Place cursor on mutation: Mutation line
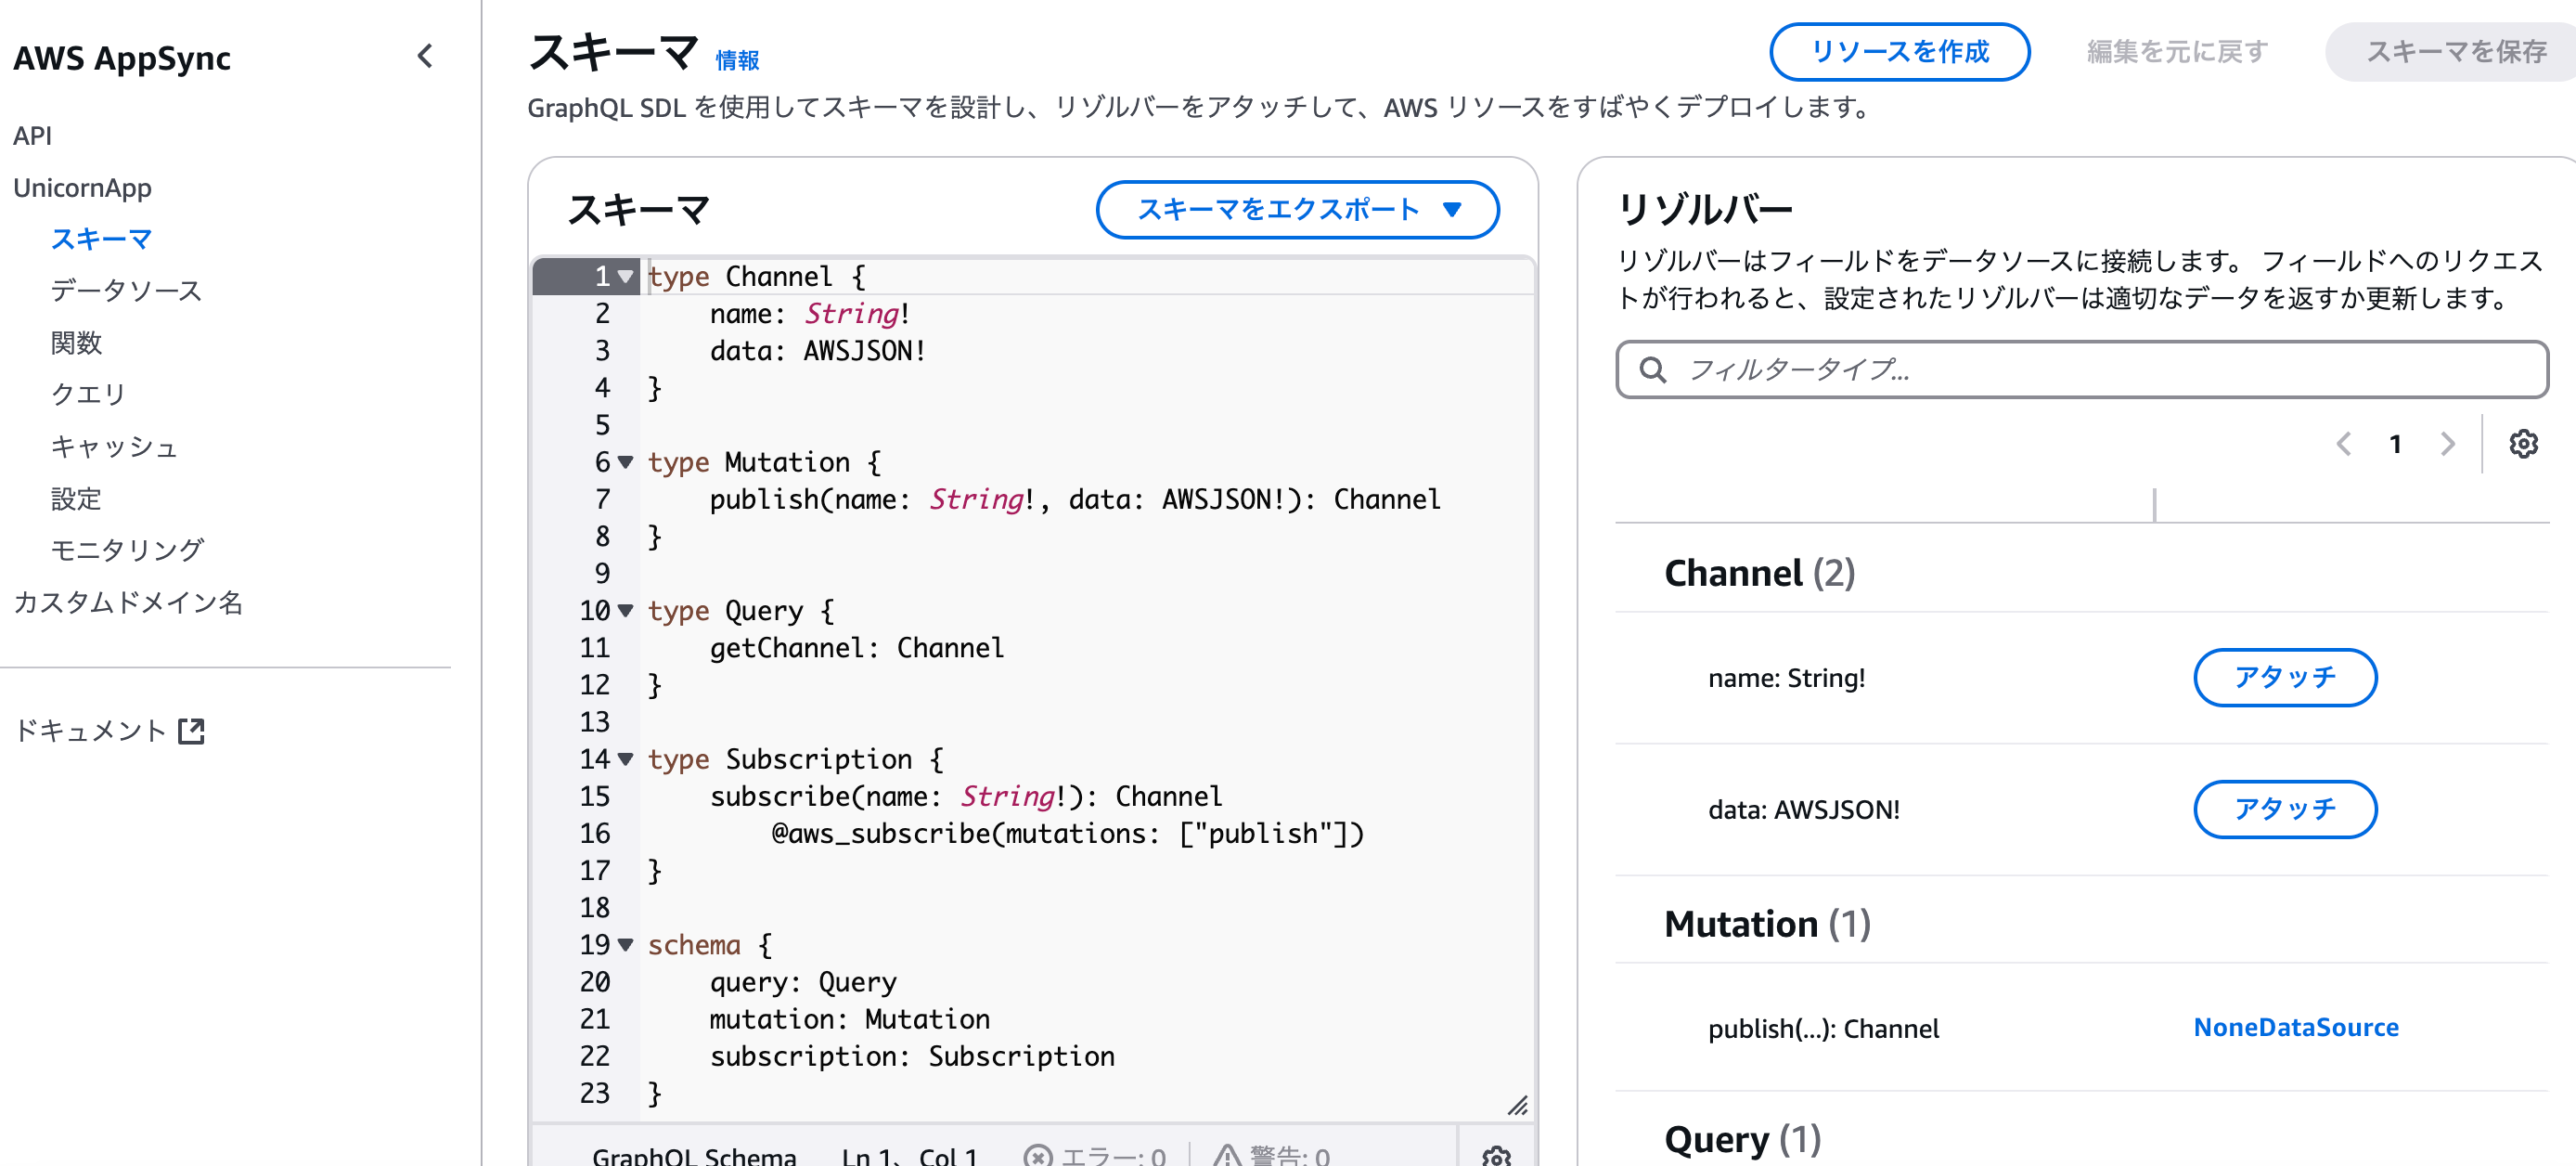The image size is (2576, 1166). tap(850, 1020)
